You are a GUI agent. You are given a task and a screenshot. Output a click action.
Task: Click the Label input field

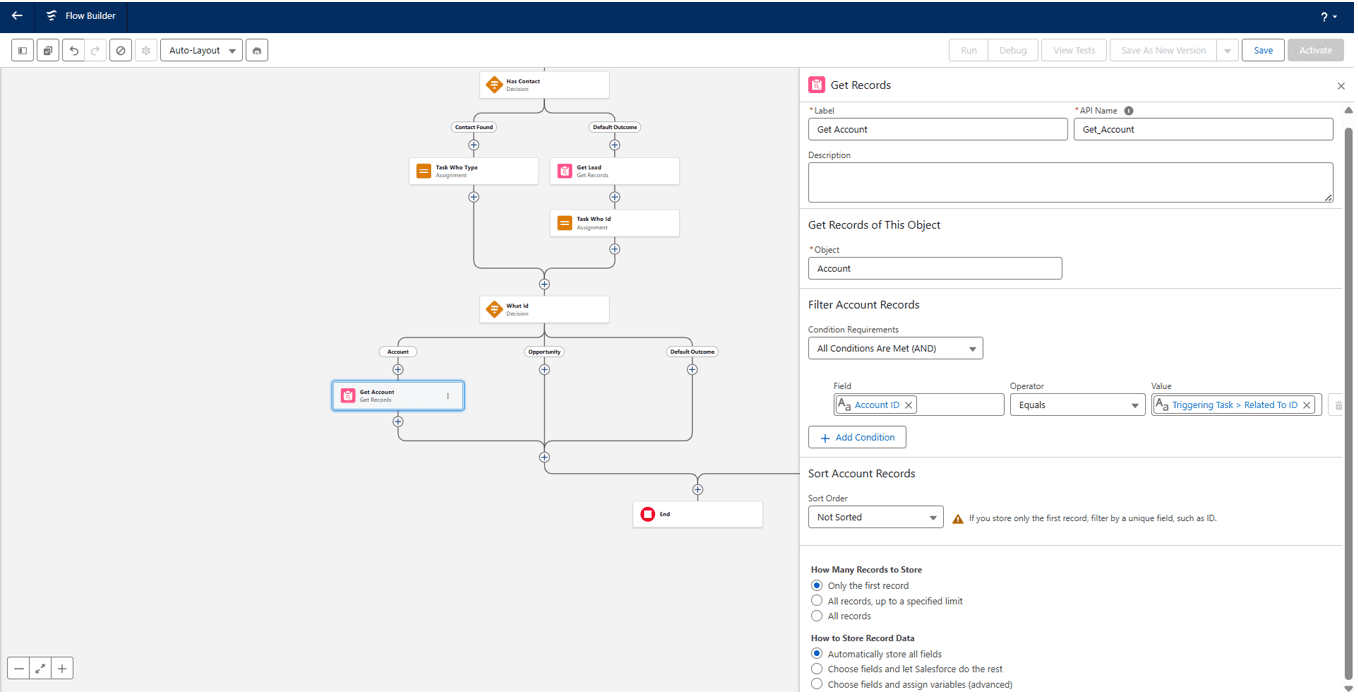937,129
